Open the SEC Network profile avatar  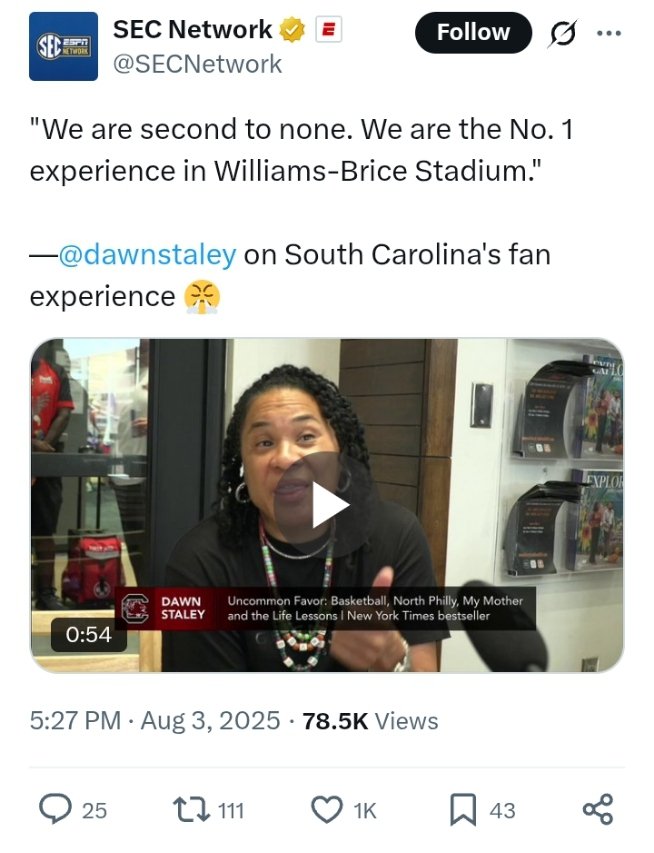coord(63,46)
